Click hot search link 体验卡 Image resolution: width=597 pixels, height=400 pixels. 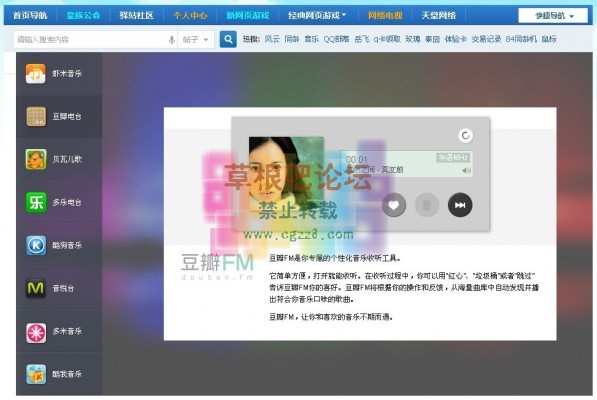click(456, 39)
